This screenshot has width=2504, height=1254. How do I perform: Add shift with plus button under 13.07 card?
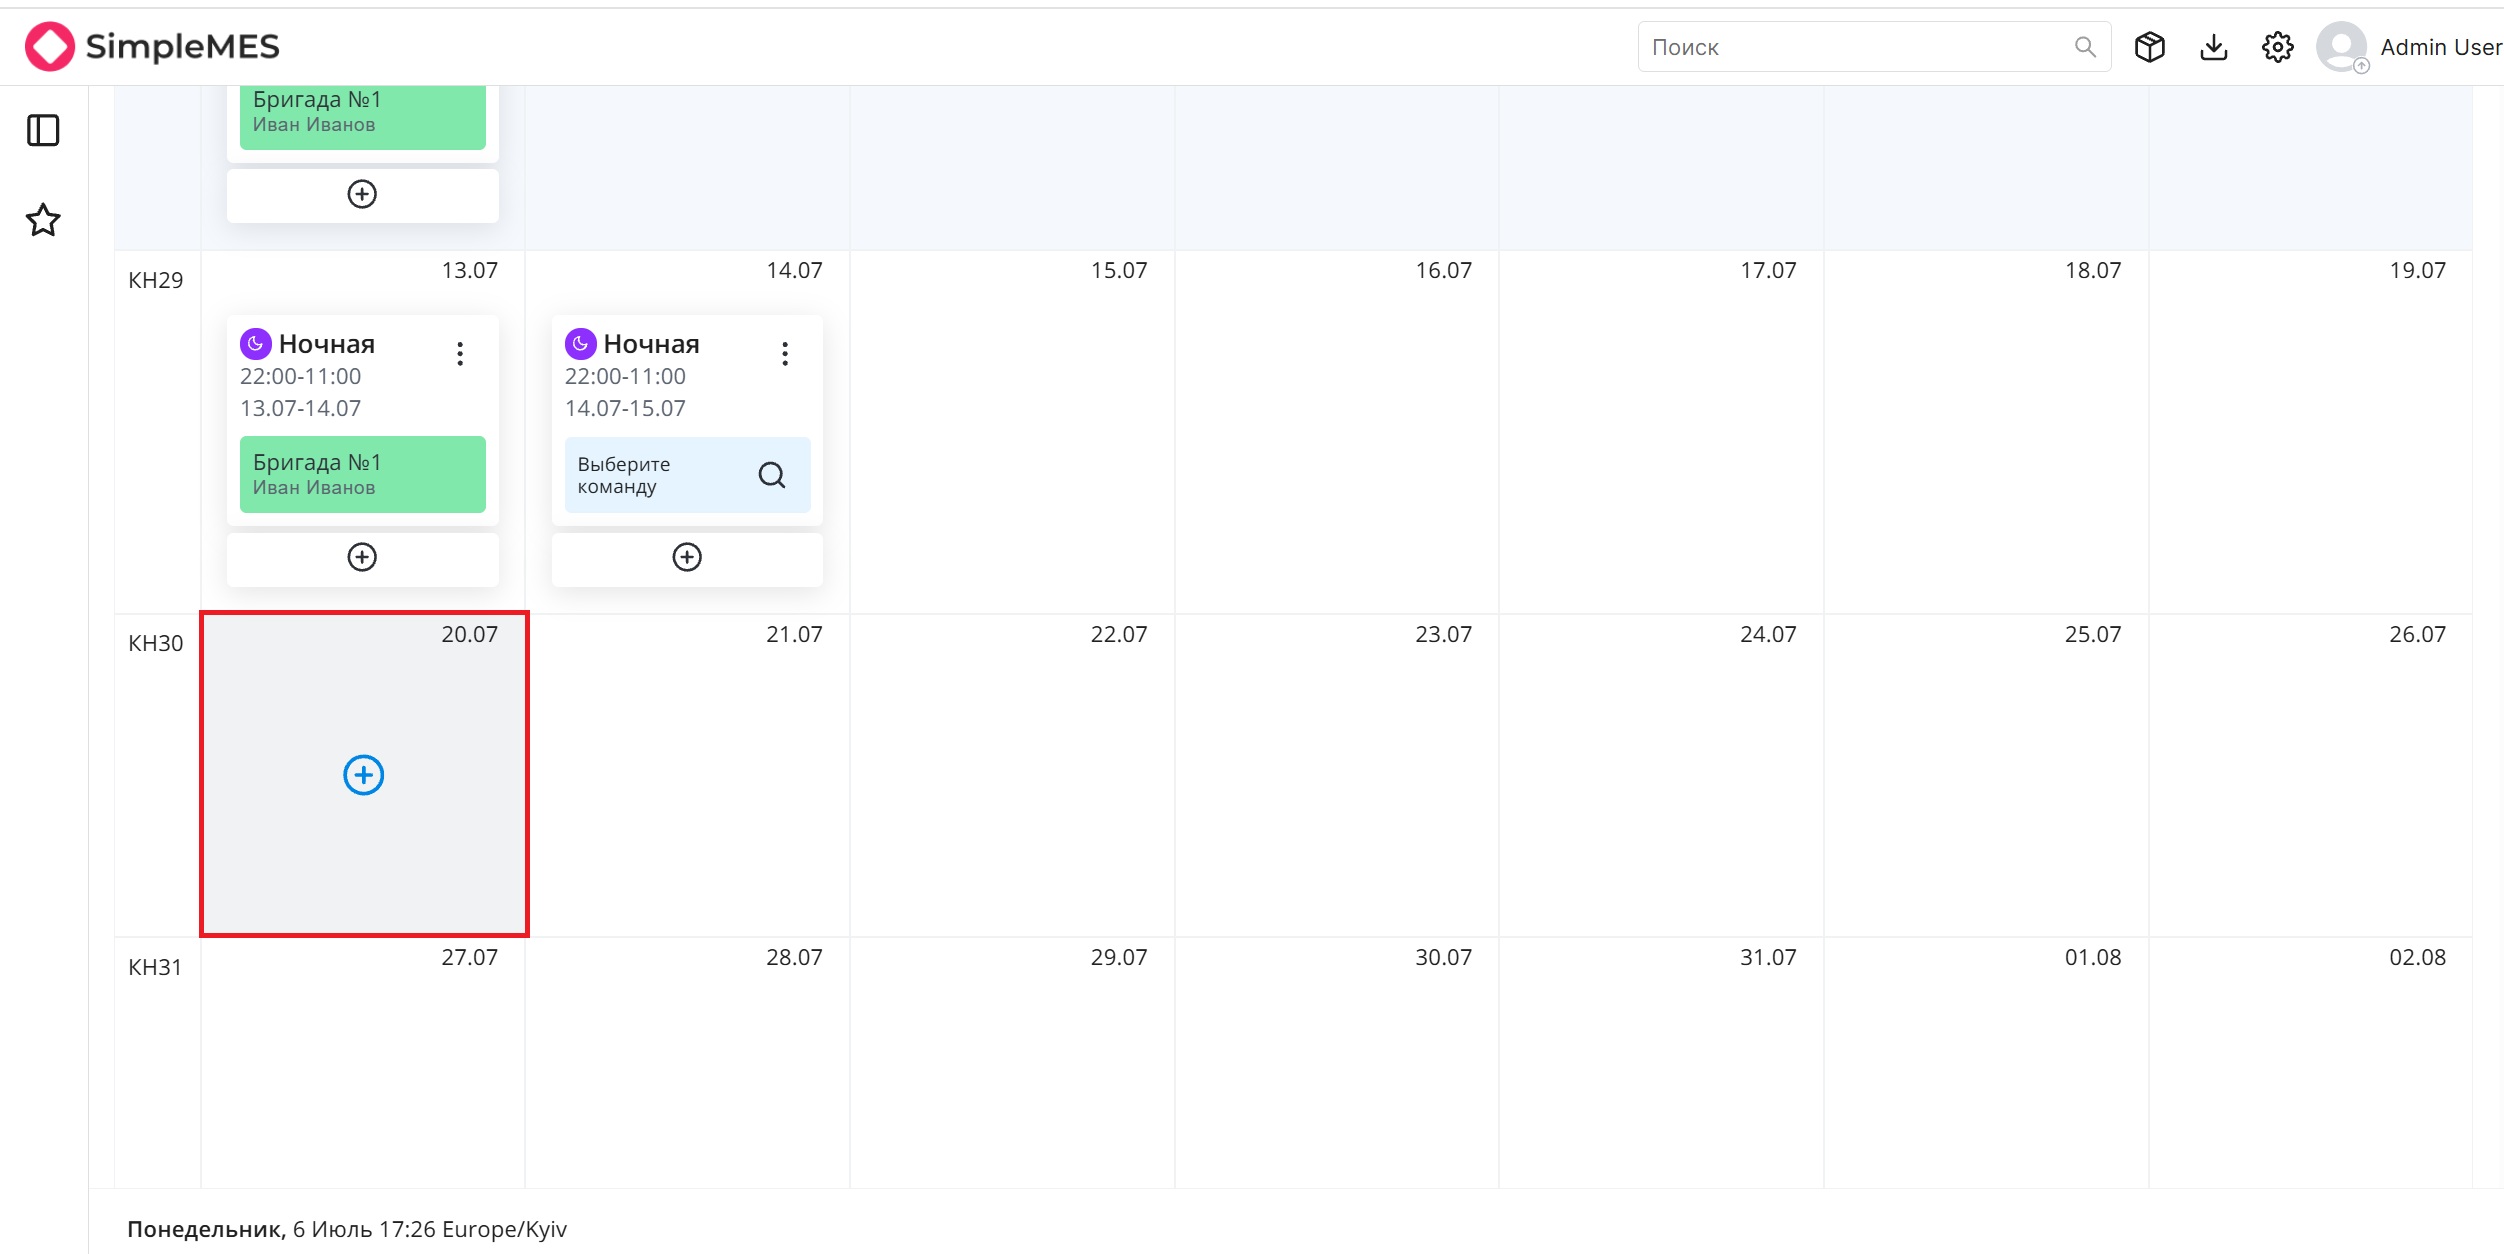[362, 558]
